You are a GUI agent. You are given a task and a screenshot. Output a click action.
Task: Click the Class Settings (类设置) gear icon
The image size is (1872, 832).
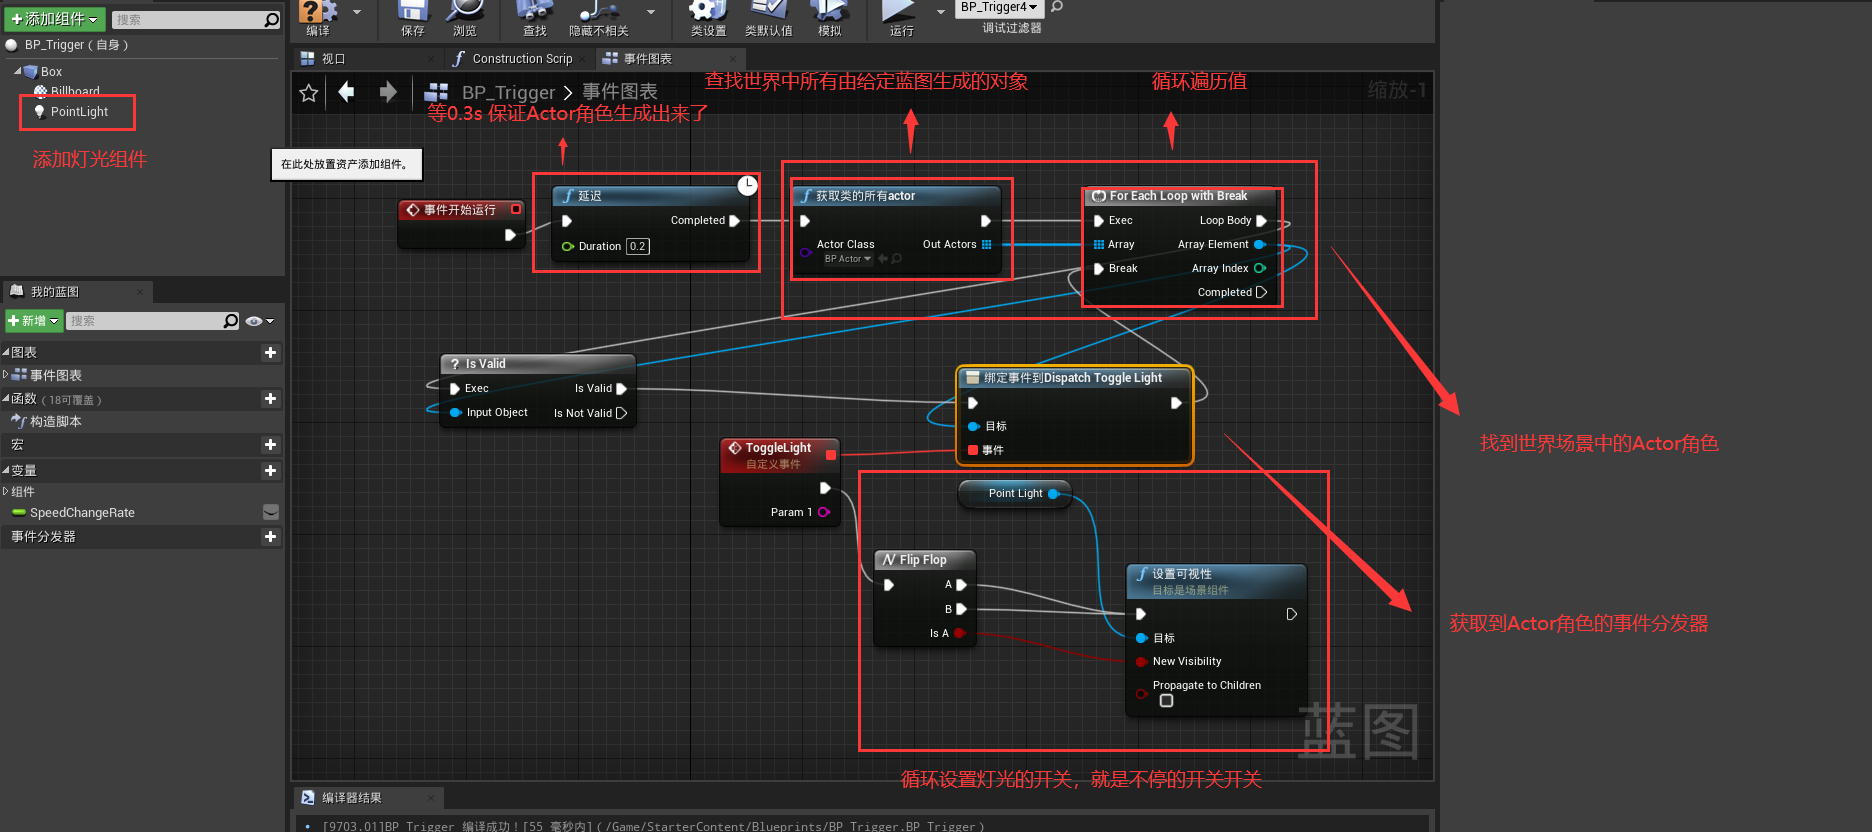point(708,12)
